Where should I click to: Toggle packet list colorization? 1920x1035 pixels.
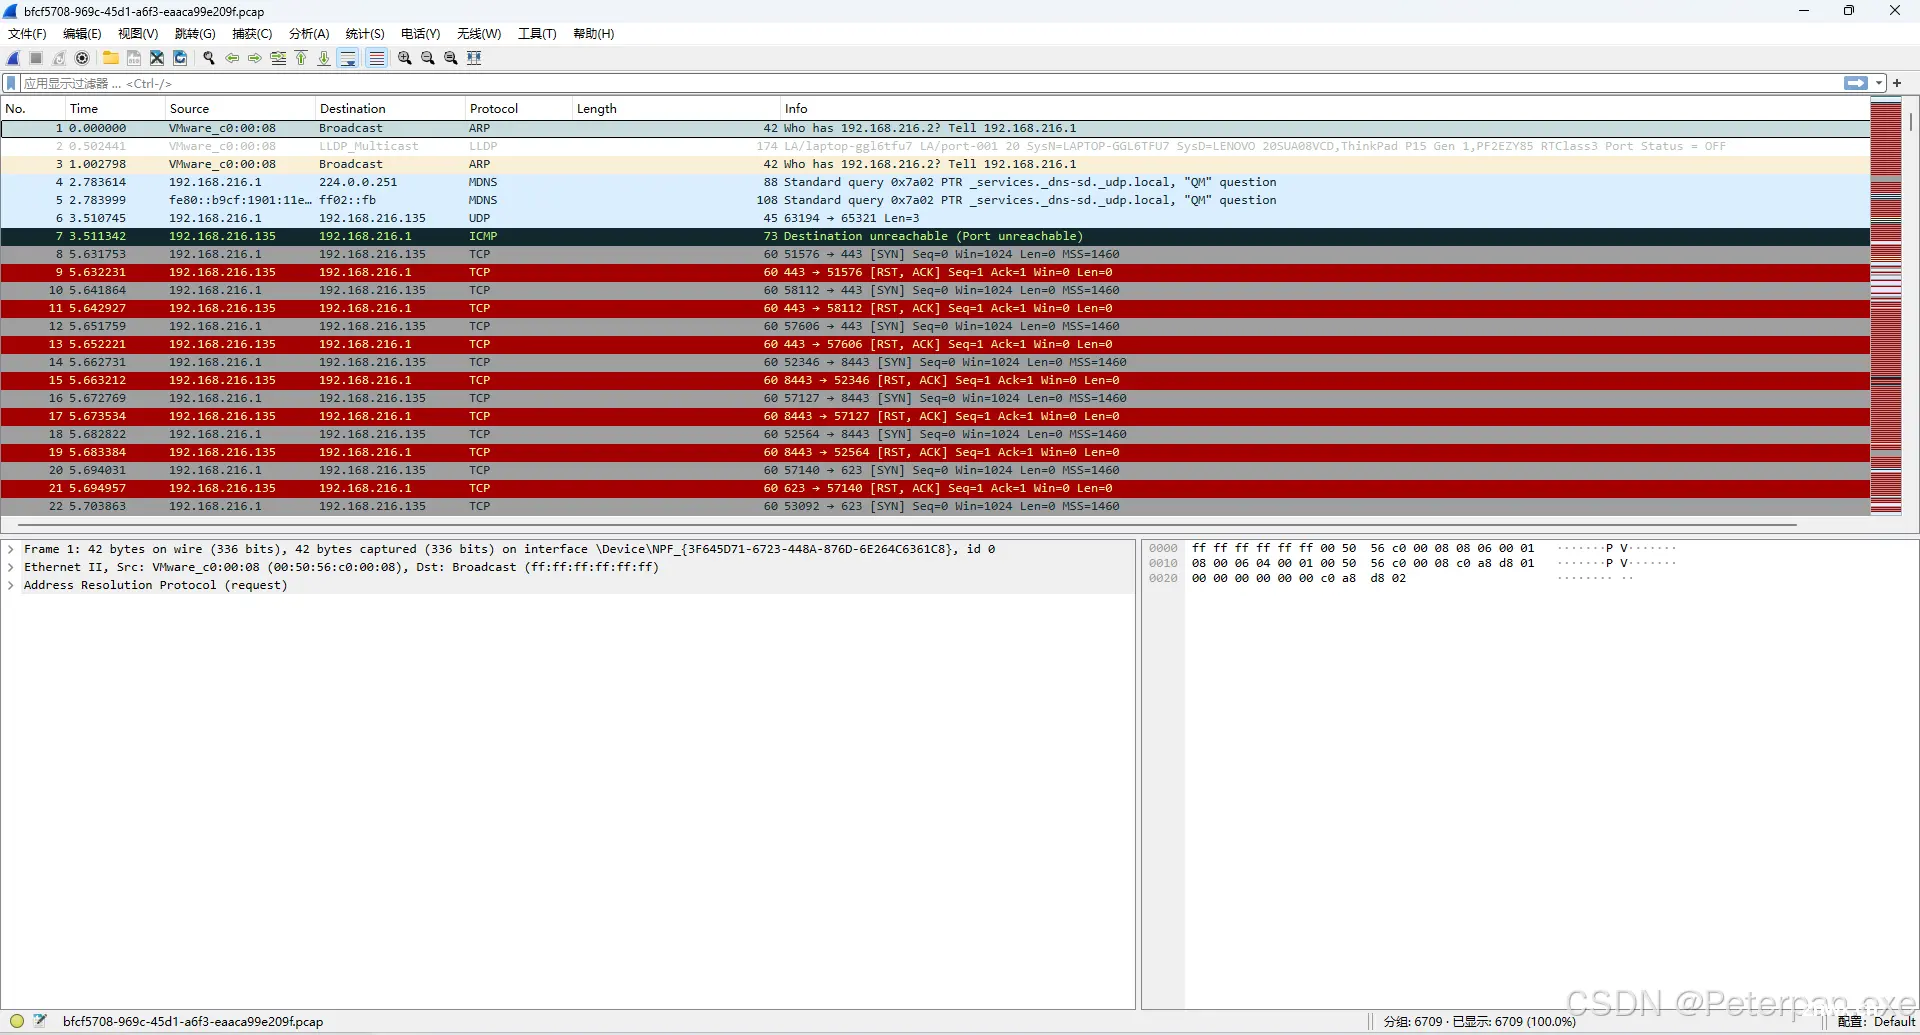(376, 58)
